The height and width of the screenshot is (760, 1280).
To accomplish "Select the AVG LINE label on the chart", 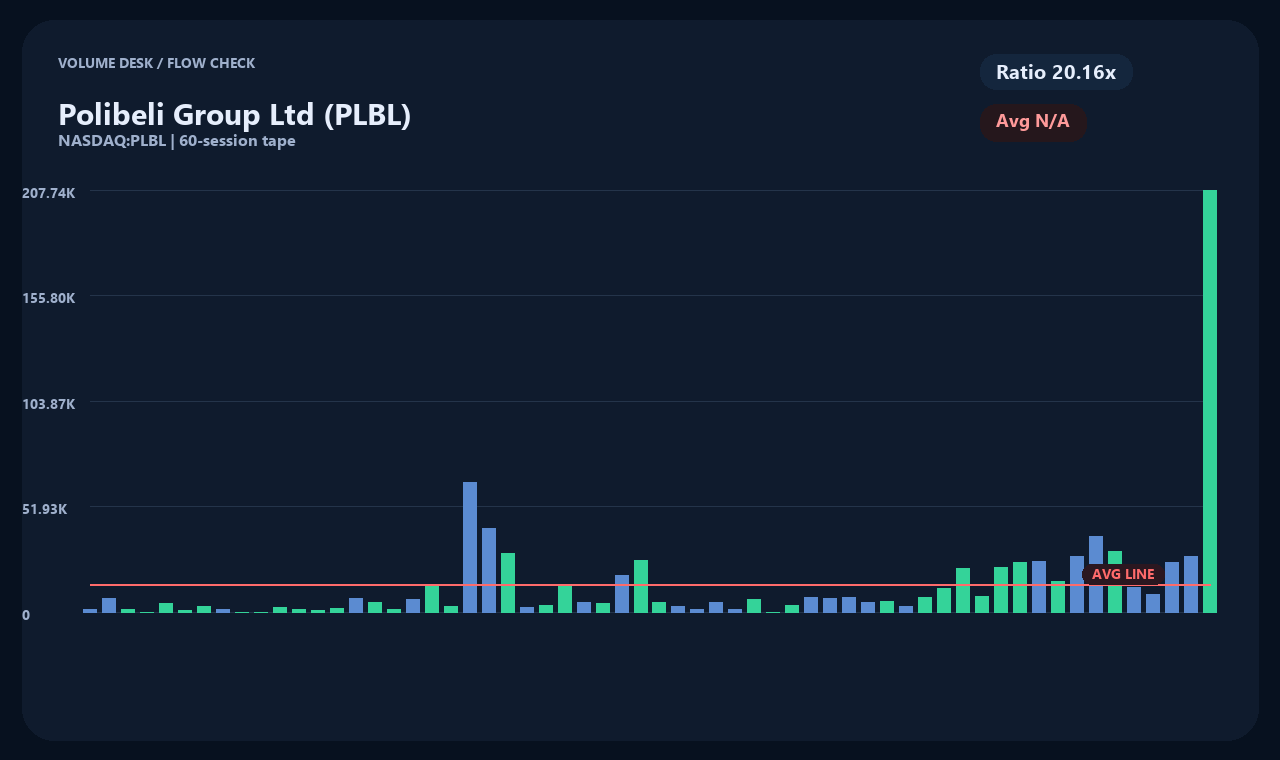I will click(x=1123, y=574).
